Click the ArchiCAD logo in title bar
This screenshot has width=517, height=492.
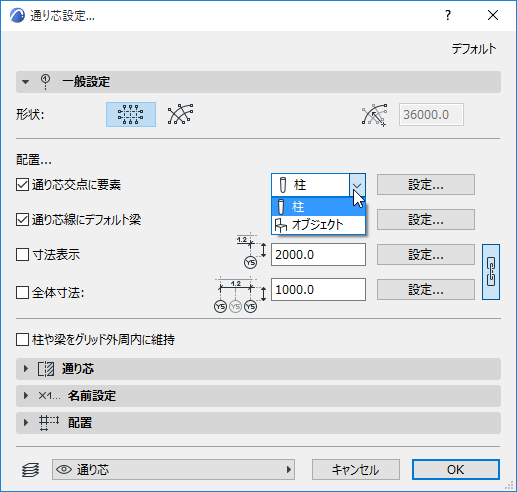17,15
